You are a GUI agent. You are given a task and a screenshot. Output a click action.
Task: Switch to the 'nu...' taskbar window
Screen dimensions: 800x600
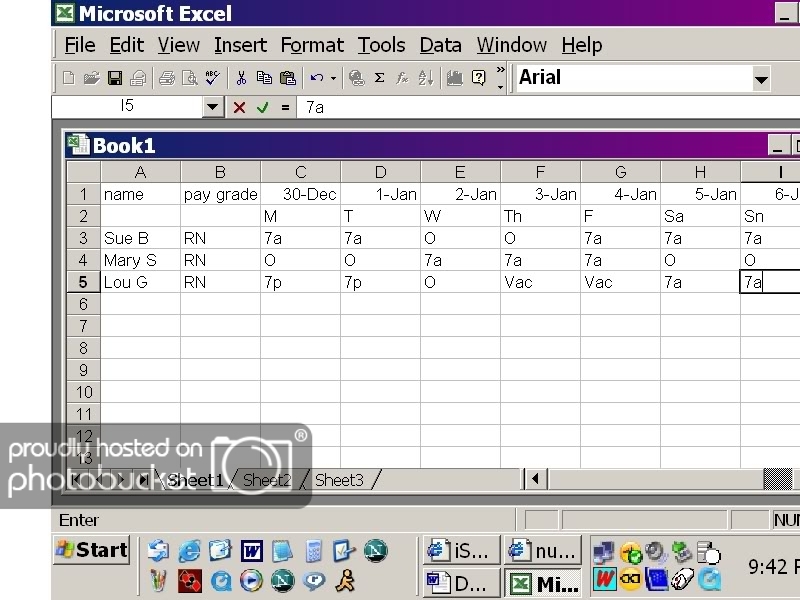[x=543, y=551]
